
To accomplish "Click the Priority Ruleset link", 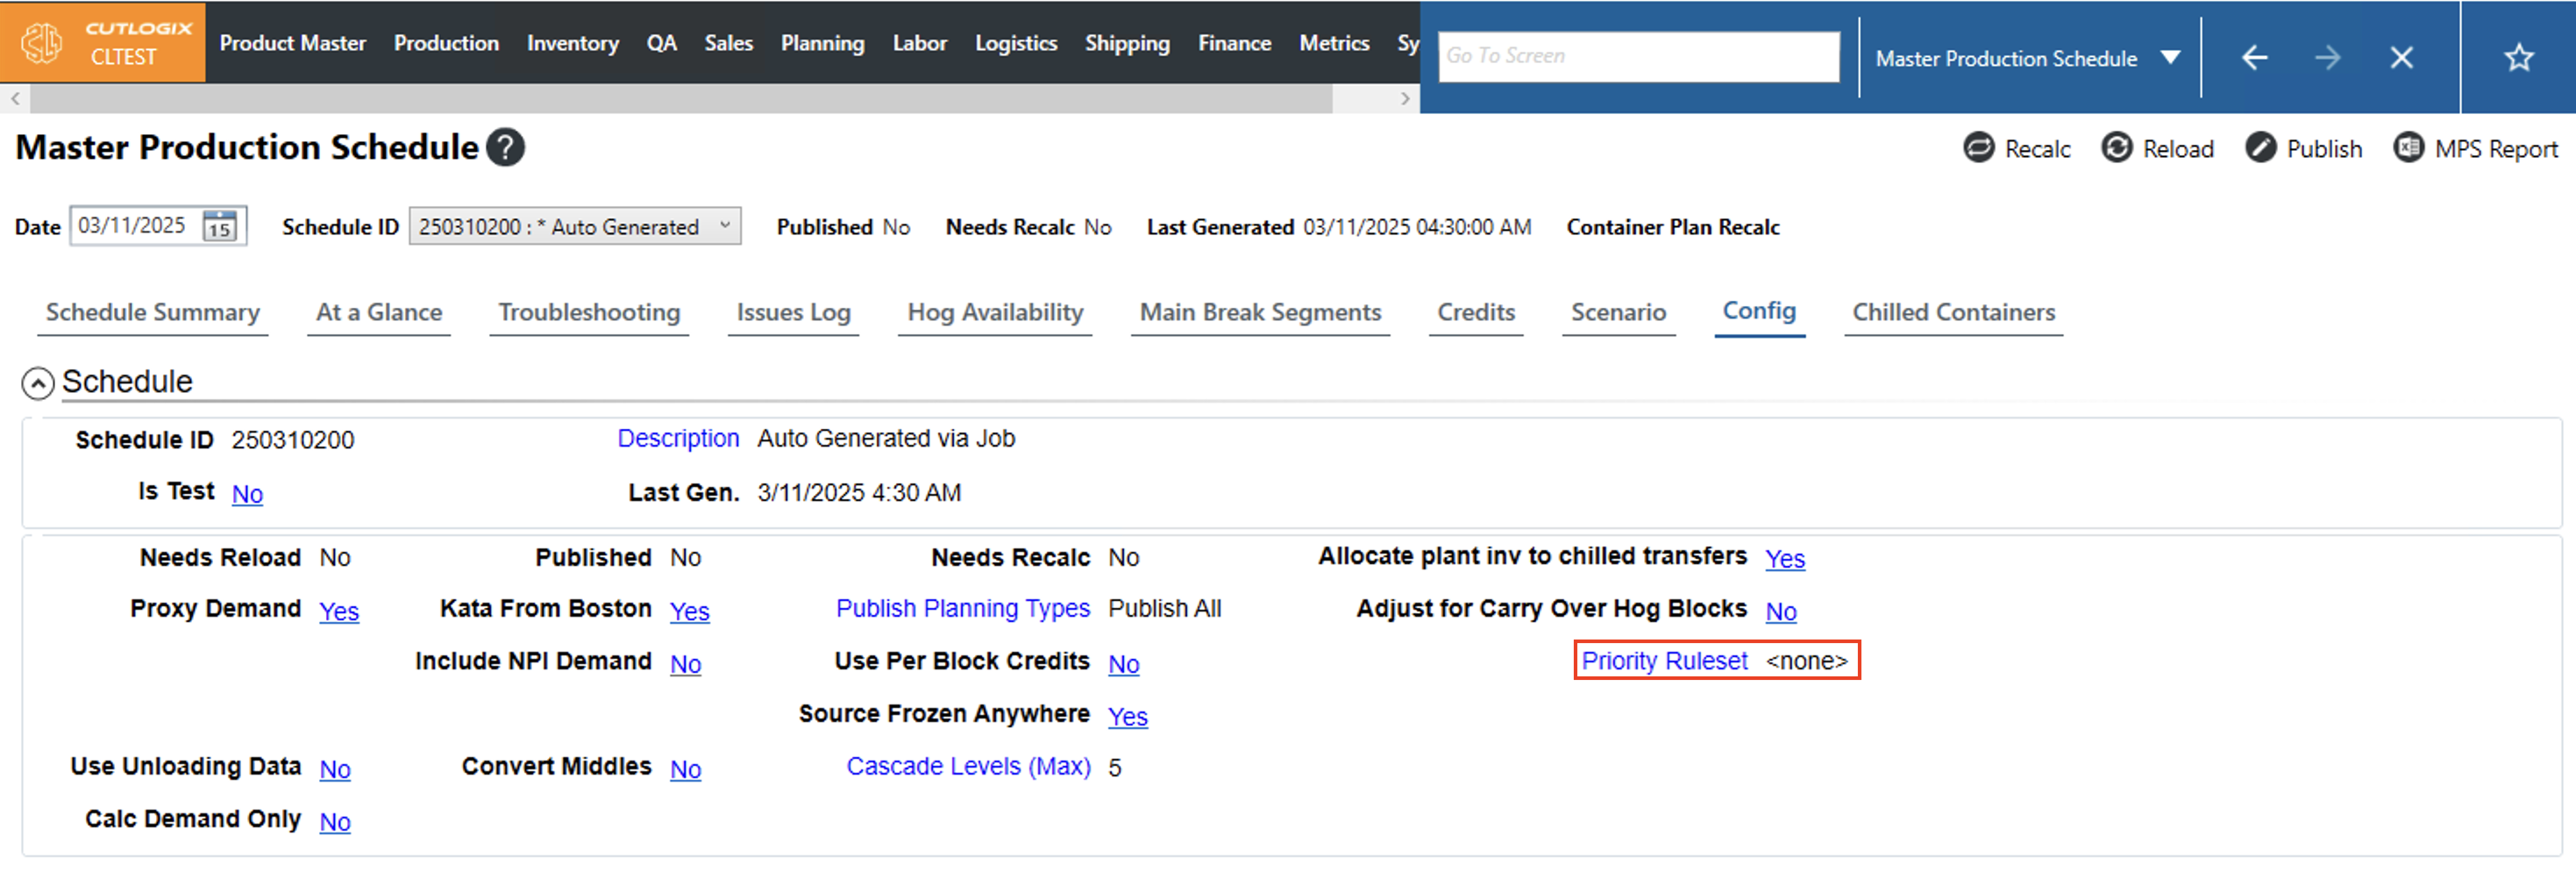I will coord(1664,661).
